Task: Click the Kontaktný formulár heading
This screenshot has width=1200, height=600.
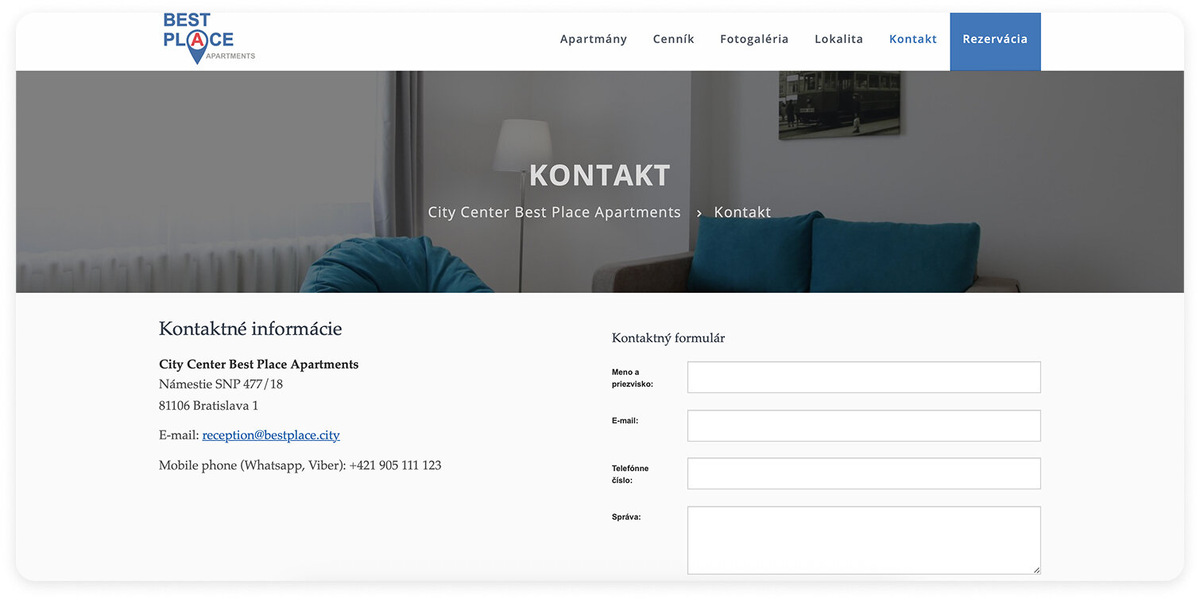Action: [x=668, y=338]
